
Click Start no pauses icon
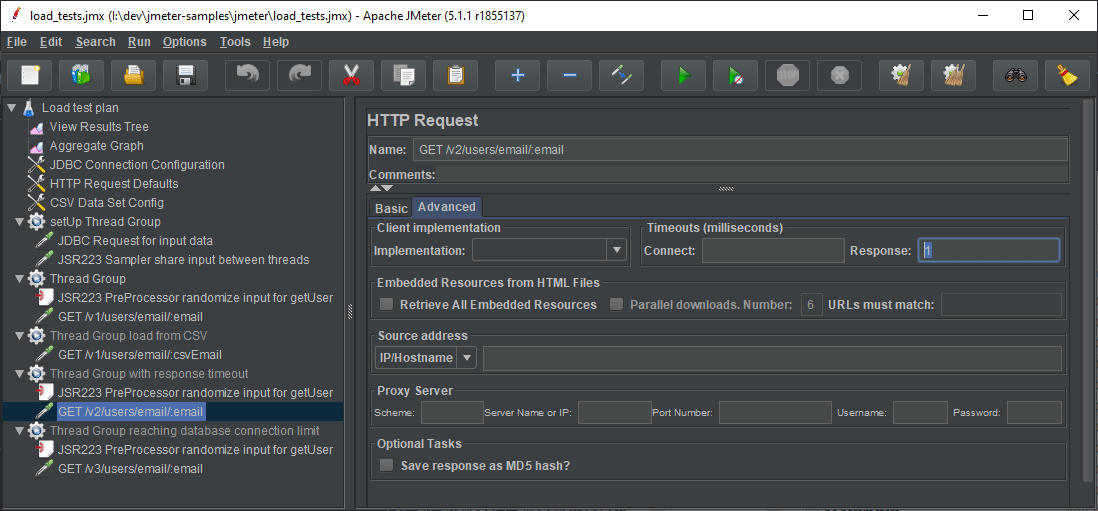(x=735, y=75)
